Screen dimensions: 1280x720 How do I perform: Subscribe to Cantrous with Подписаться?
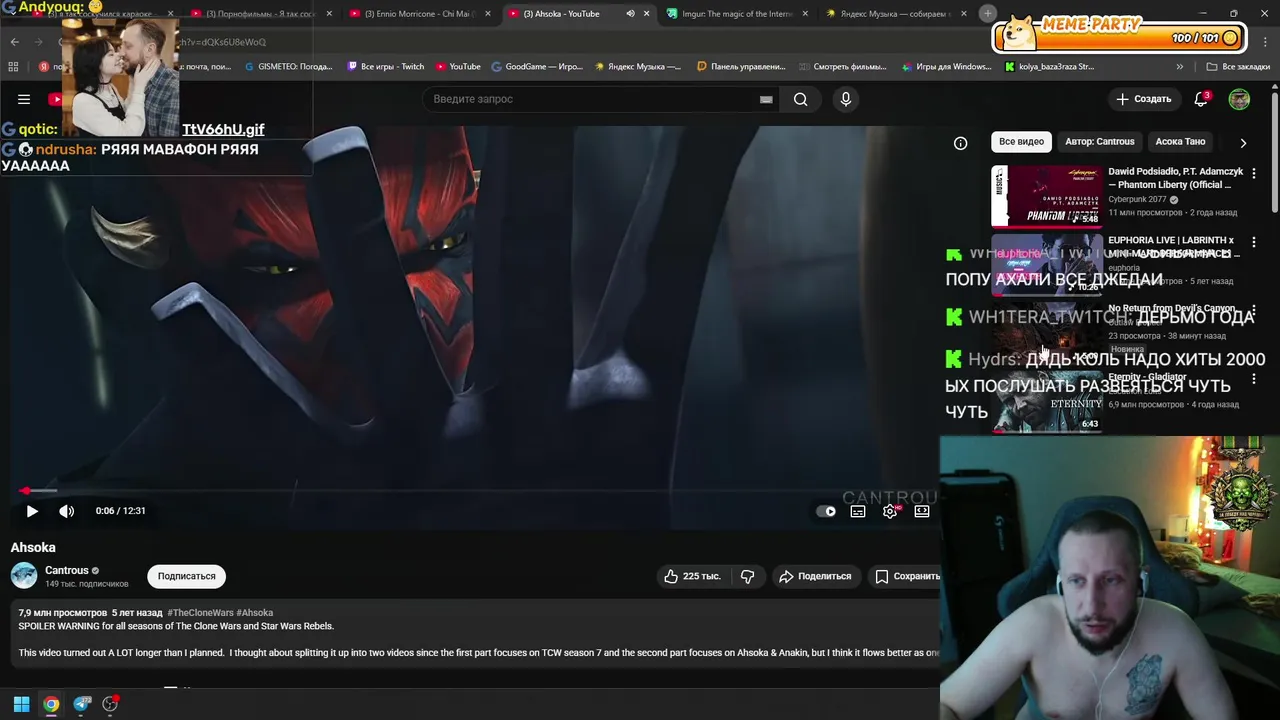pyautogui.click(x=186, y=576)
